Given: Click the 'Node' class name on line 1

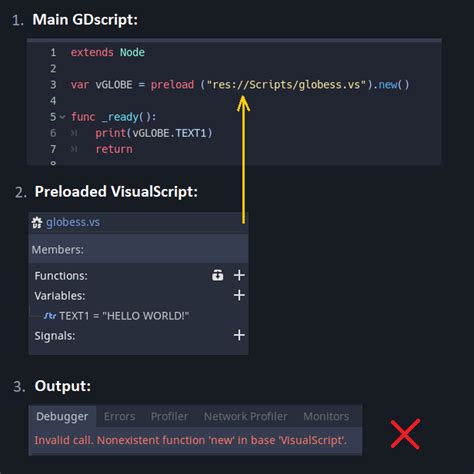Looking at the screenshot, I should [132, 52].
